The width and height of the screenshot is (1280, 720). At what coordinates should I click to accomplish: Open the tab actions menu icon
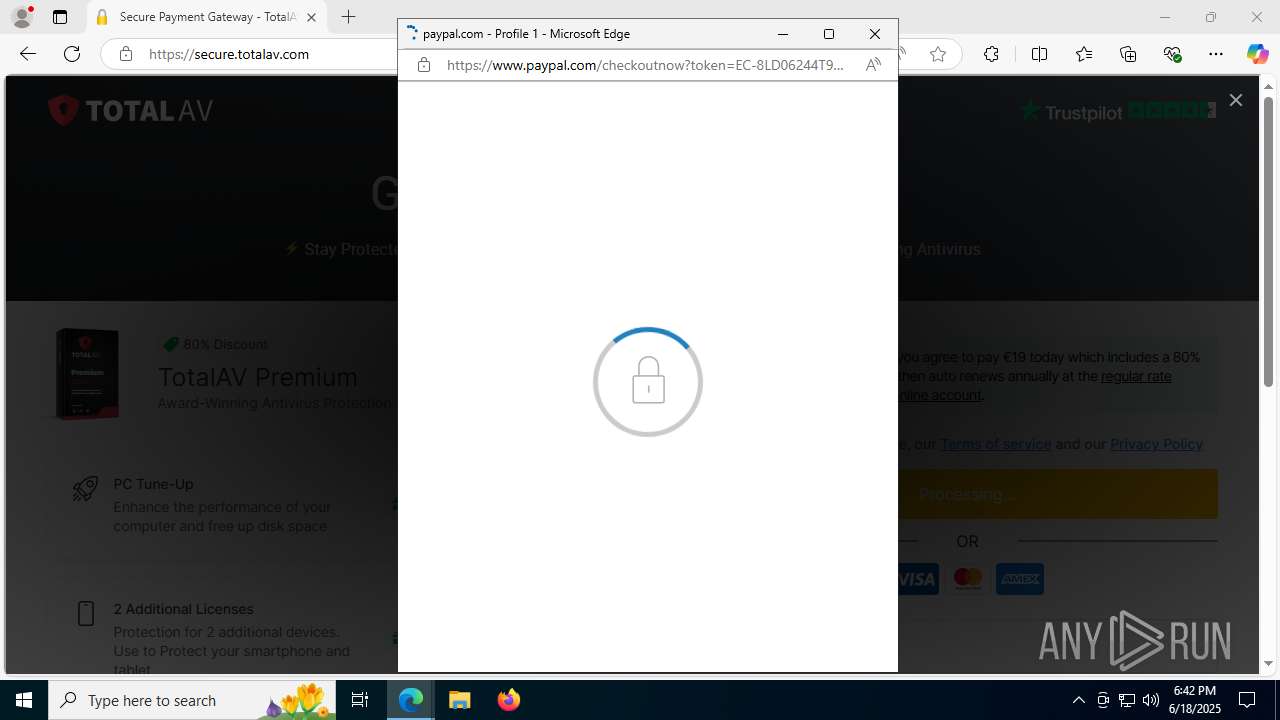[x=60, y=17]
